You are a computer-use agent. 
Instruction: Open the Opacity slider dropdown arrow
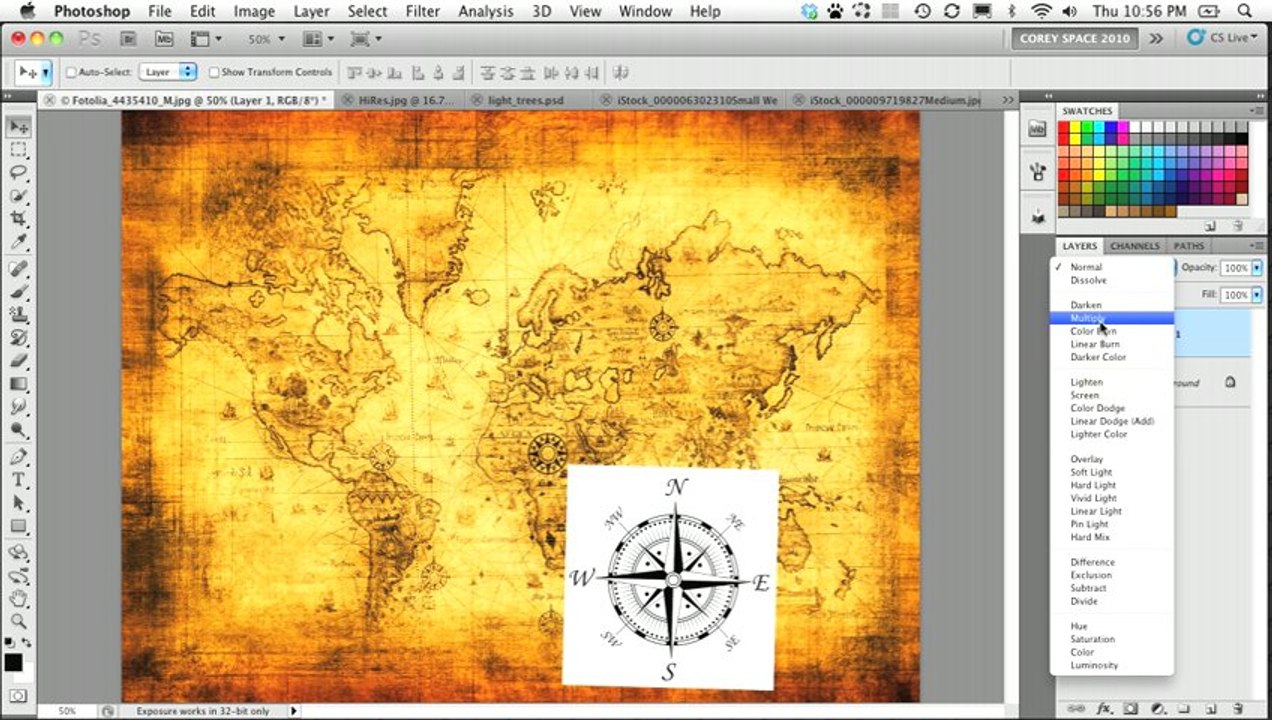(1257, 268)
